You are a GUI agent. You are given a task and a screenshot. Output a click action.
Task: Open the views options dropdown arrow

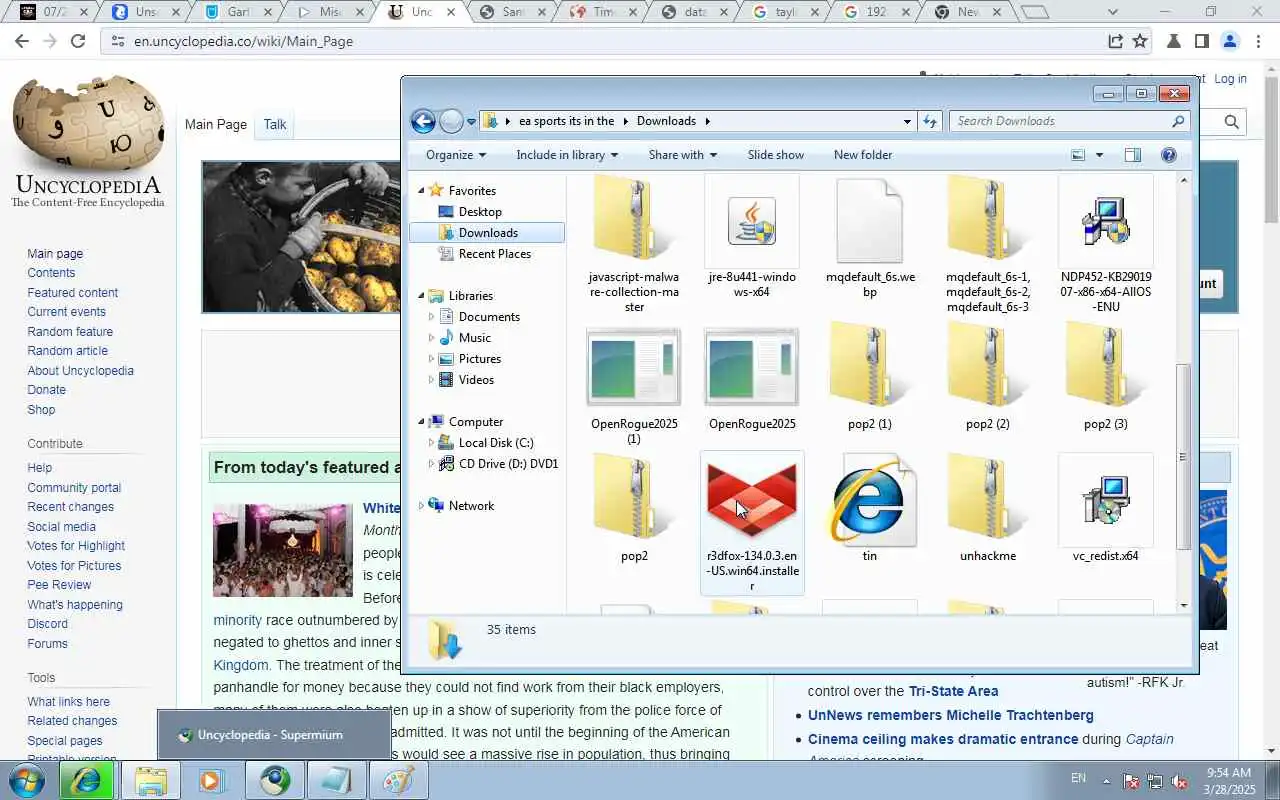tap(1099, 155)
